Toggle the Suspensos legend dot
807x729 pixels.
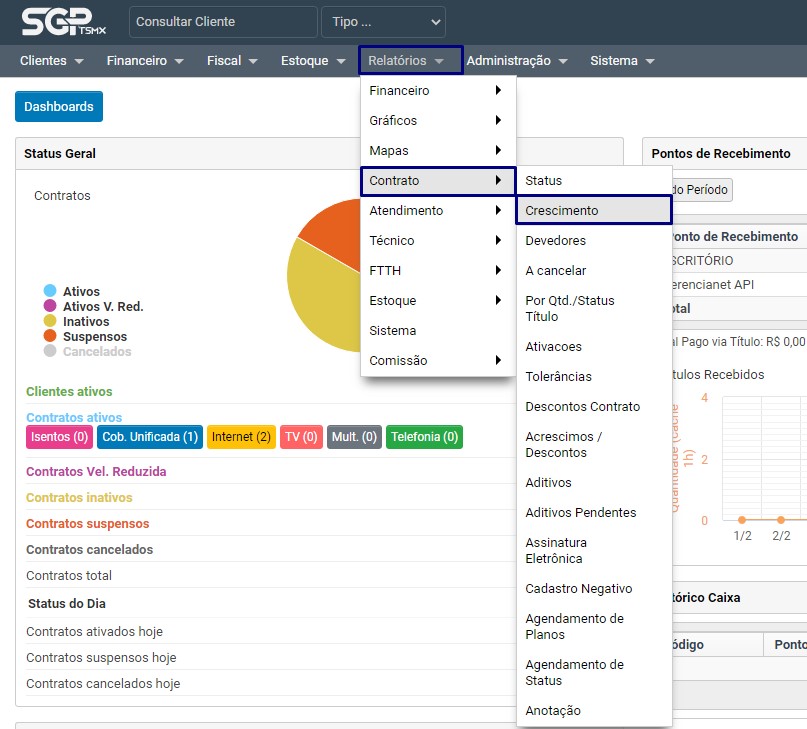point(49,336)
